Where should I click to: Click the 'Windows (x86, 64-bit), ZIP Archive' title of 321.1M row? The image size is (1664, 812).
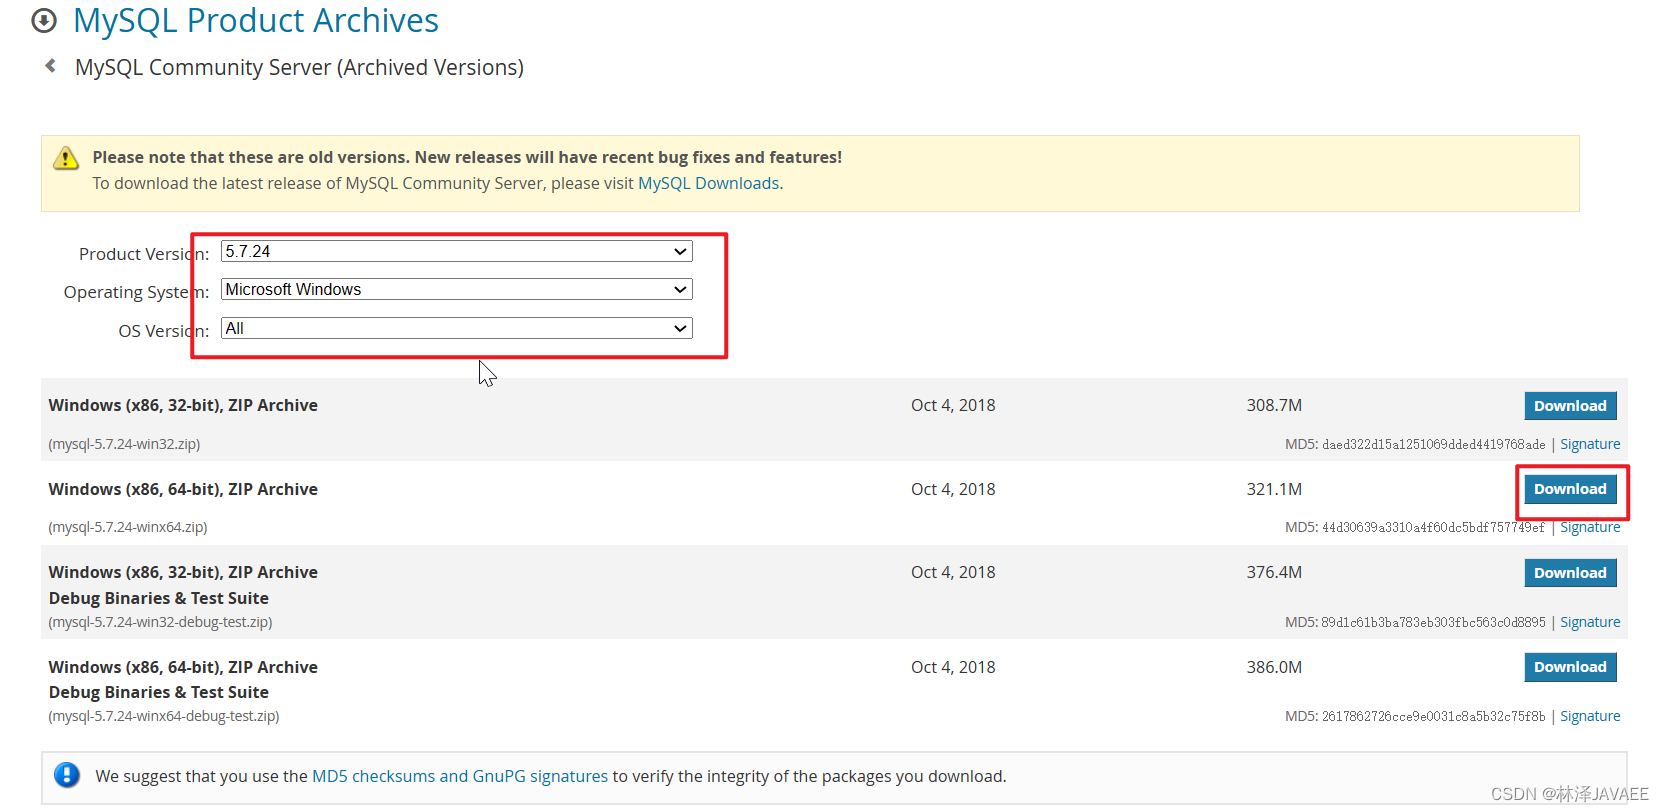point(183,489)
